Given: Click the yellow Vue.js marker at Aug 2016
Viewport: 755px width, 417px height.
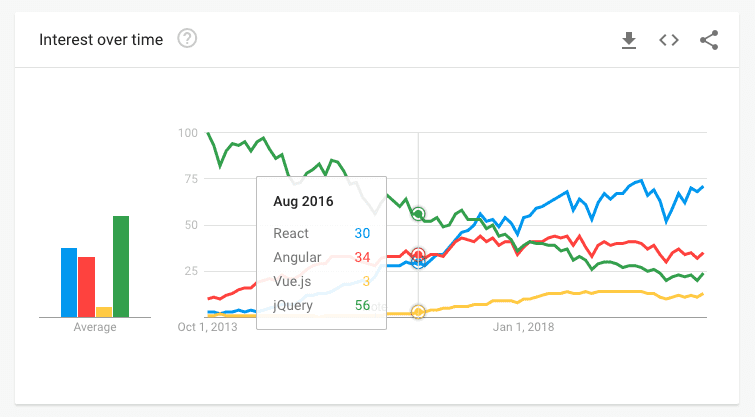Looking at the screenshot, I should pos(418,312).
